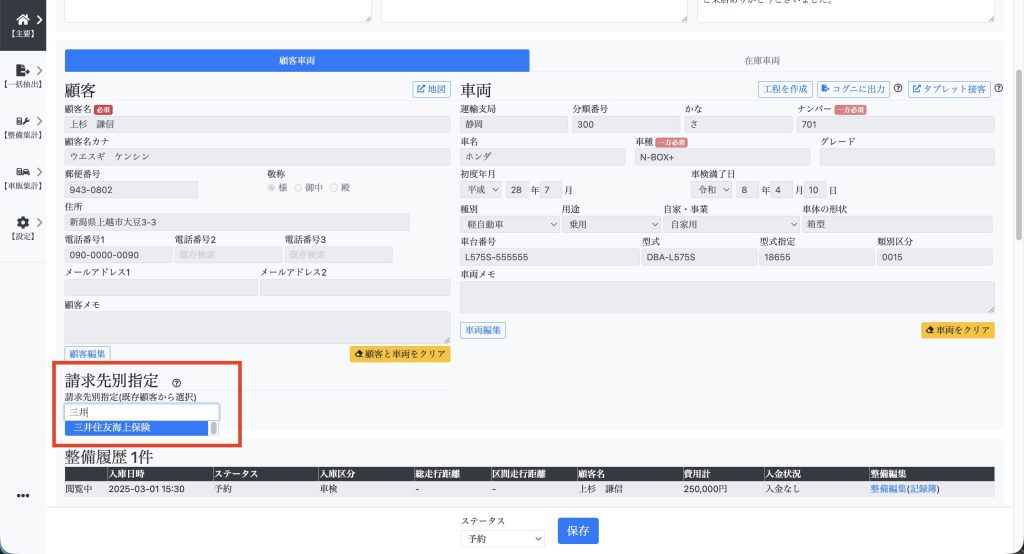Open the home 主要 sidebar icon

[22, 20]
